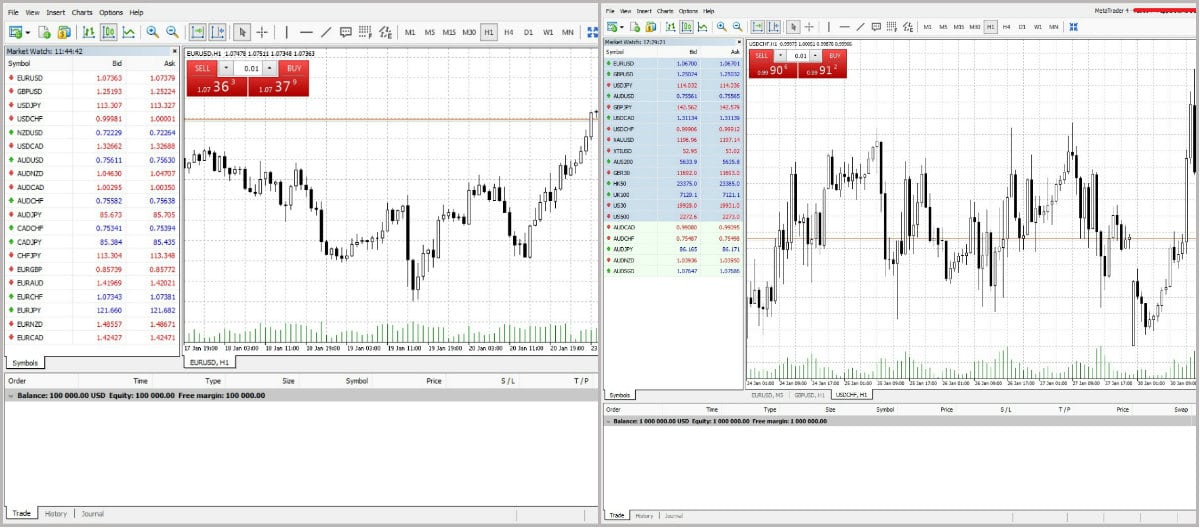Draw a trendline using left toolbar icon
Screen dimensions: 1200x528
(326, 32)
